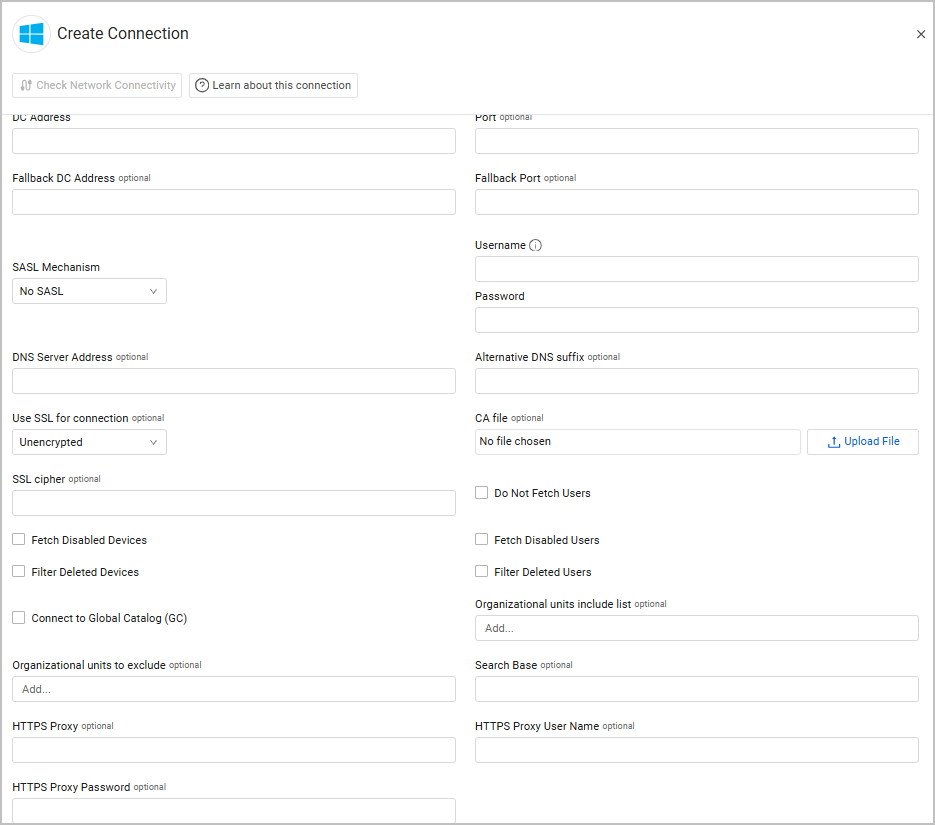935x825 pixels.
Task: Click the Password input field
Action: (x=697, y=320)
